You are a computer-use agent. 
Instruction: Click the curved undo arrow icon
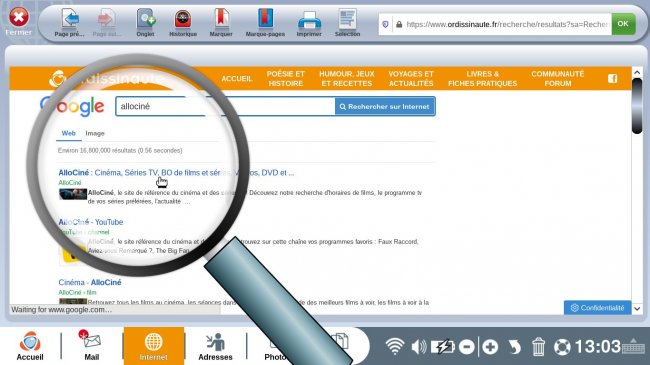[x=514, y=347]
